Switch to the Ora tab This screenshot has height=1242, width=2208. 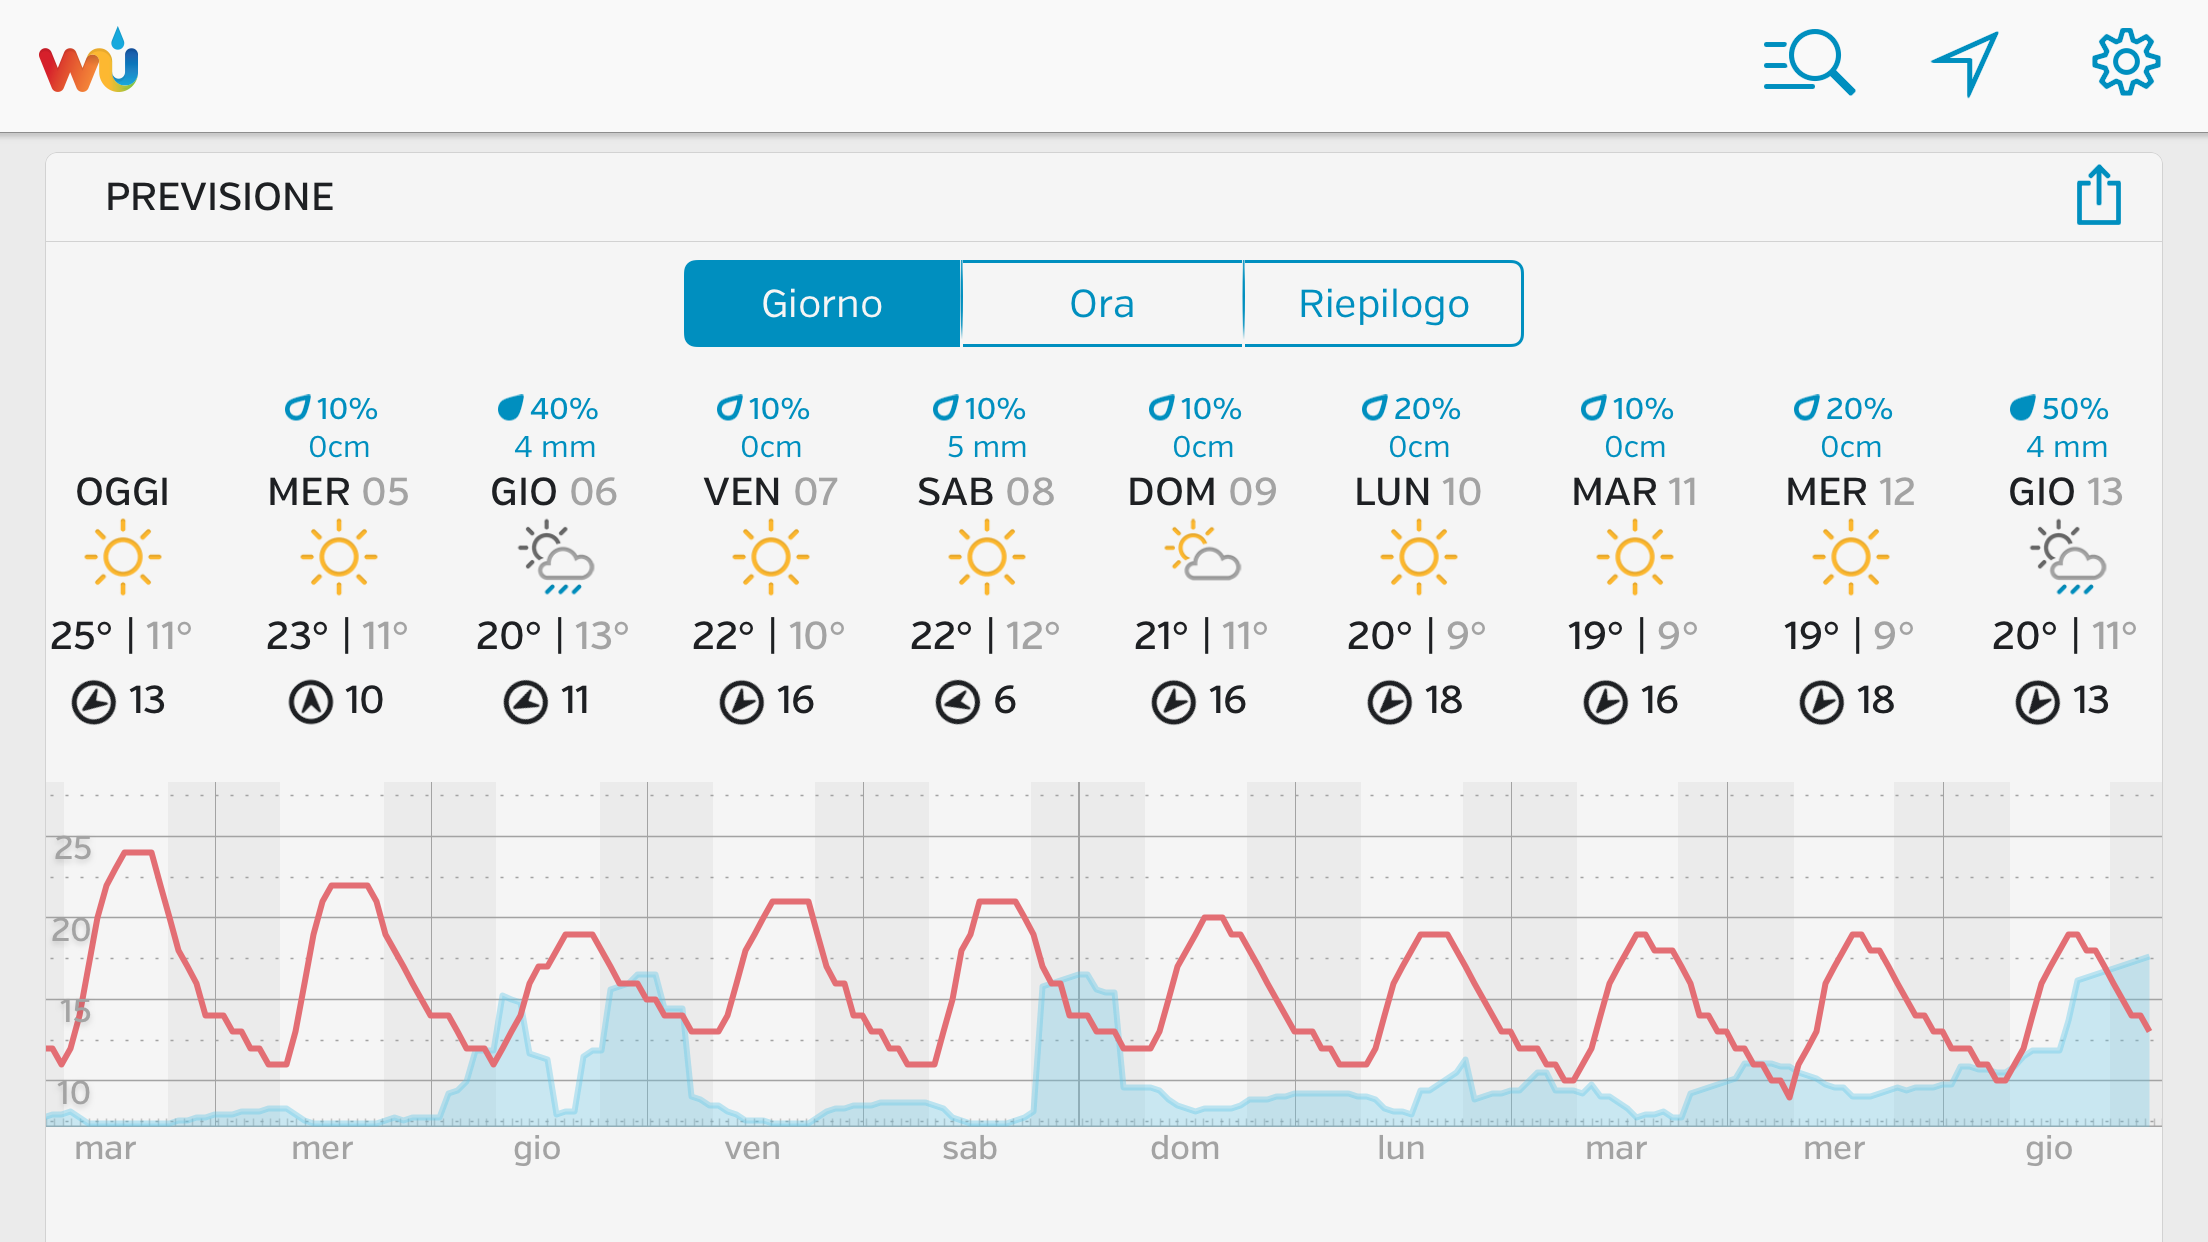click(1102, 304)
